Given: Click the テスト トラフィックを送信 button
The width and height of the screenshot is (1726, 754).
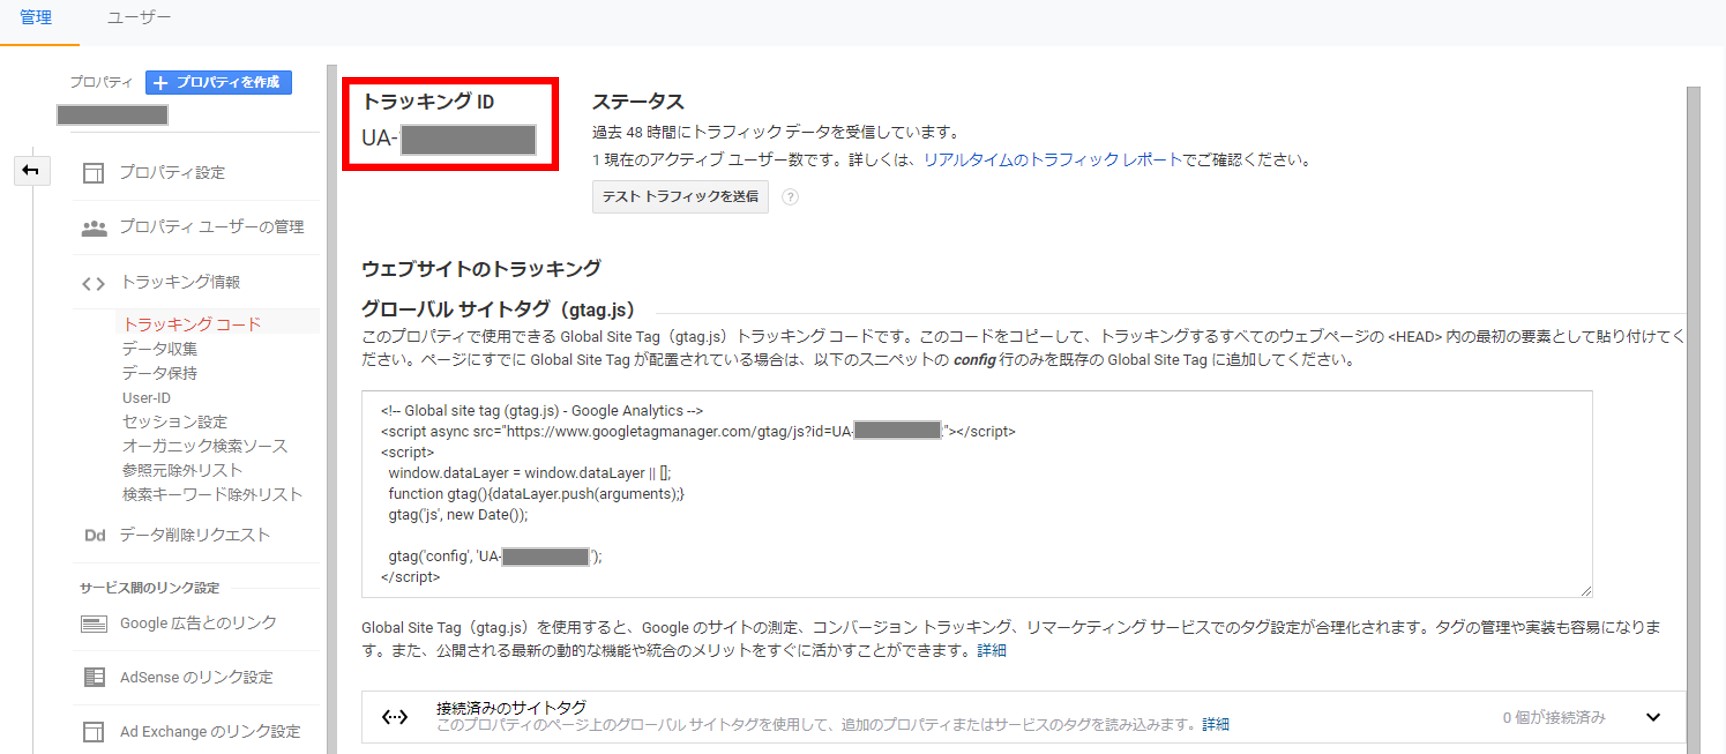Looking at the screenshot, I should (x=680, y=197).
